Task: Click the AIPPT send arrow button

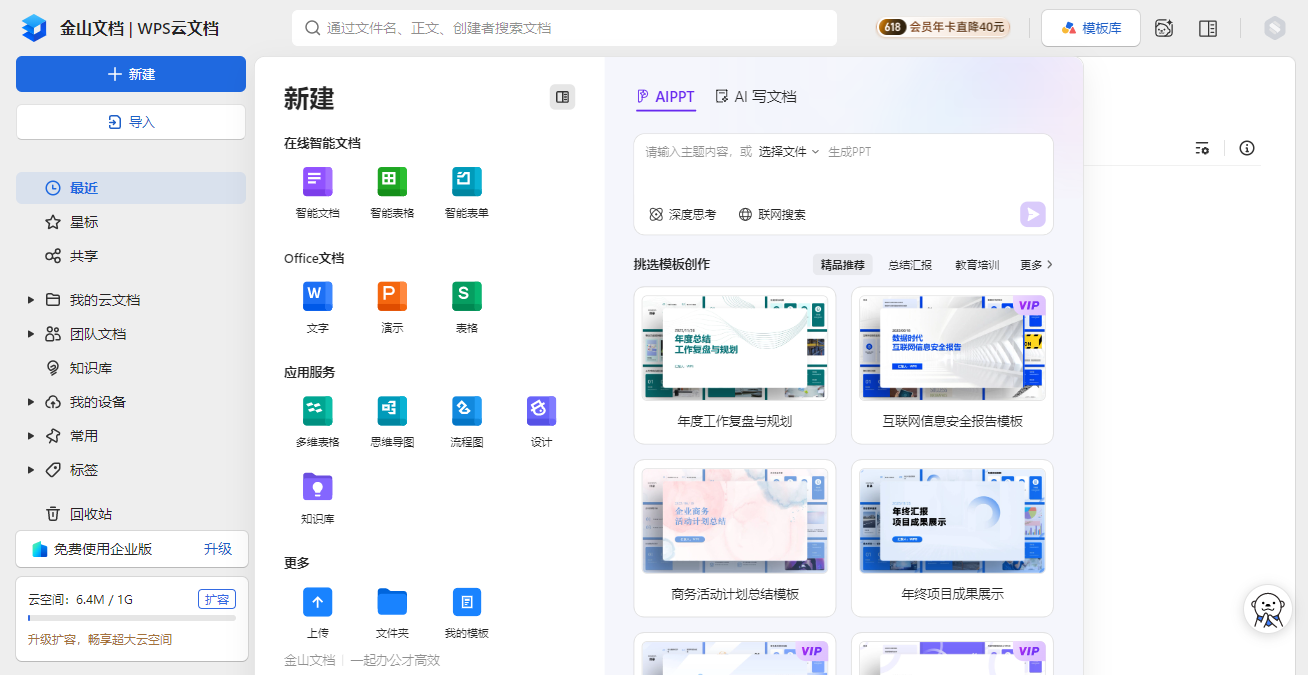Action: (x=1032, y=214)
